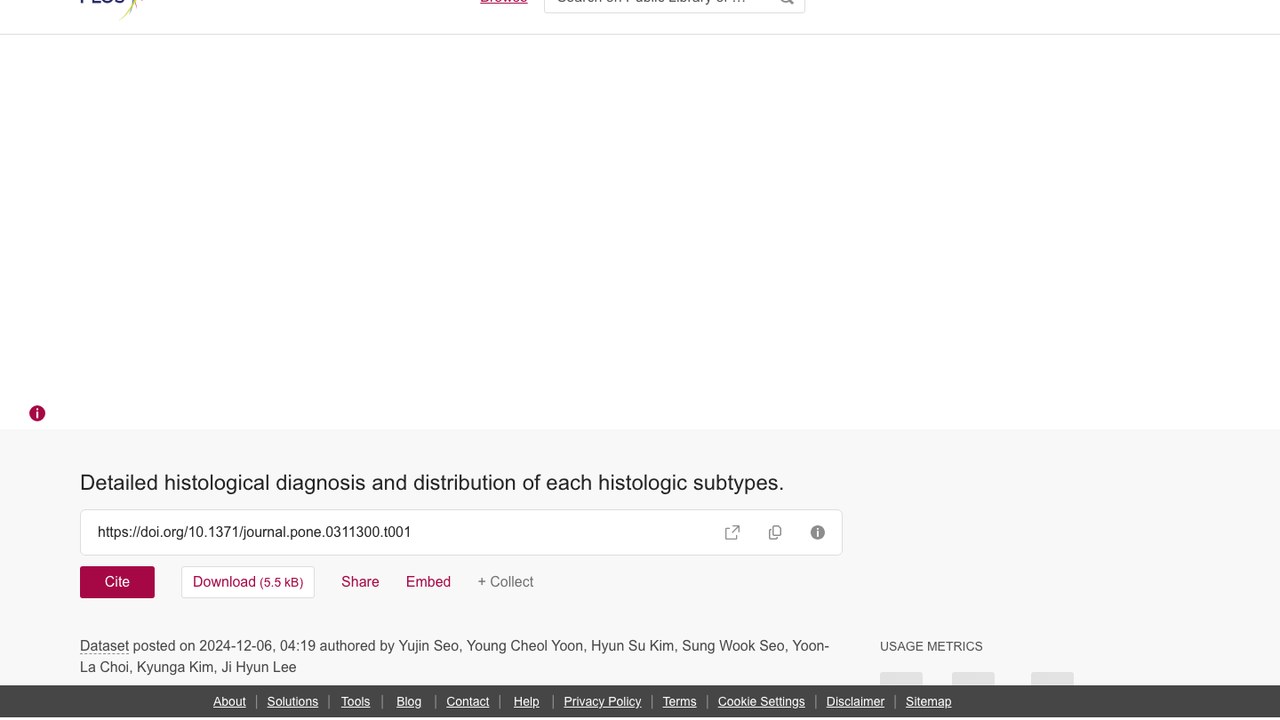
Task: Open the Privacy Policy footer link
Action: pyautogui.click(x=602, y=701)
